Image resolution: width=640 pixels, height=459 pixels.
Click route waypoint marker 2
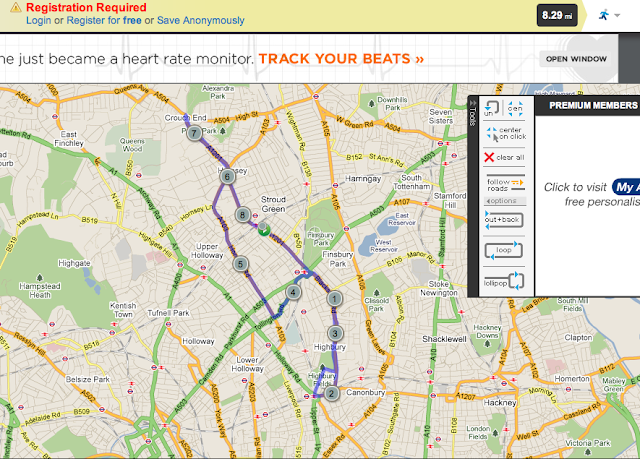tap(331, 393)
